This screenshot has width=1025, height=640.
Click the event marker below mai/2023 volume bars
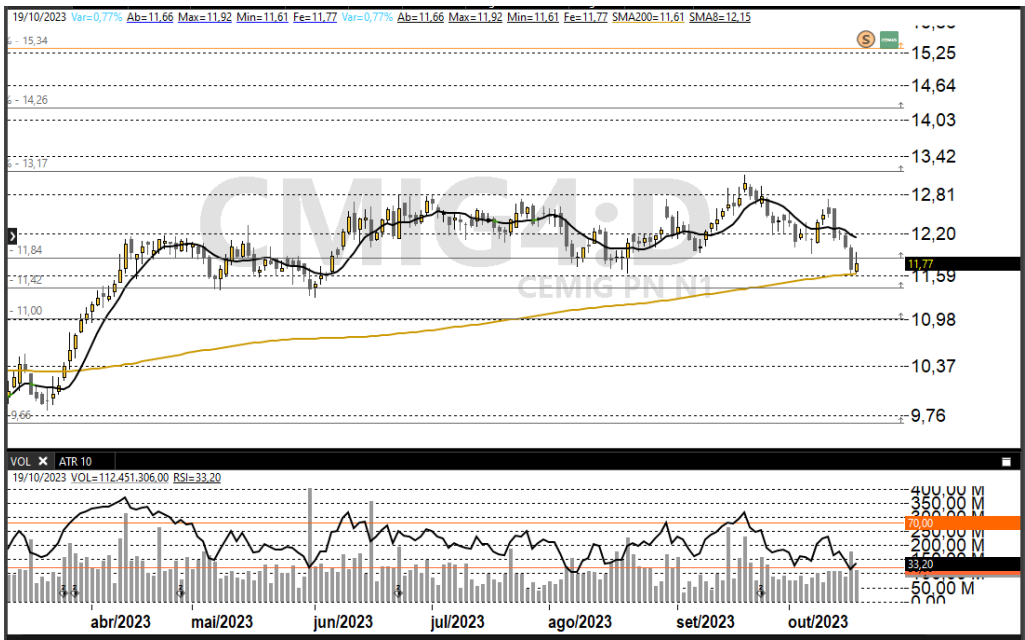[x=181, y=591]
